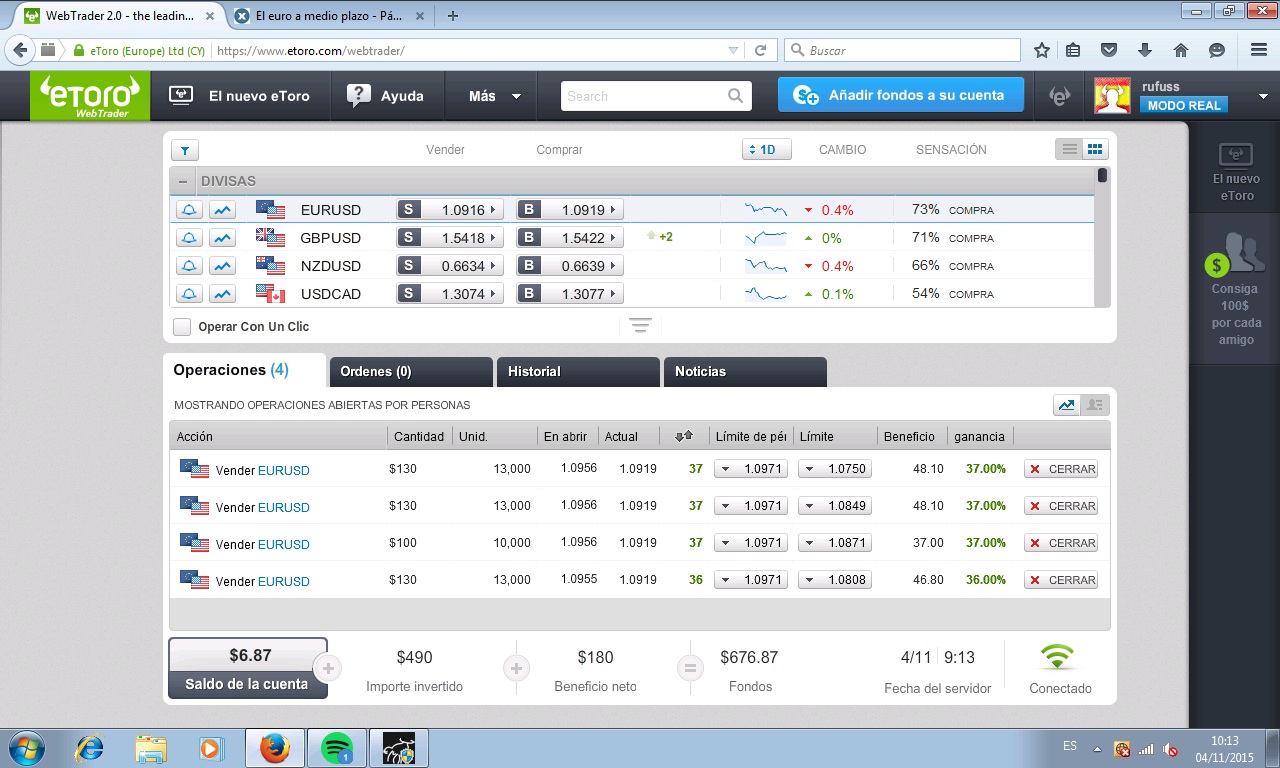This screenshot has height=768, width=1280.
Task: Click the eToro WebTrader logo
Action: click(90, 97)
